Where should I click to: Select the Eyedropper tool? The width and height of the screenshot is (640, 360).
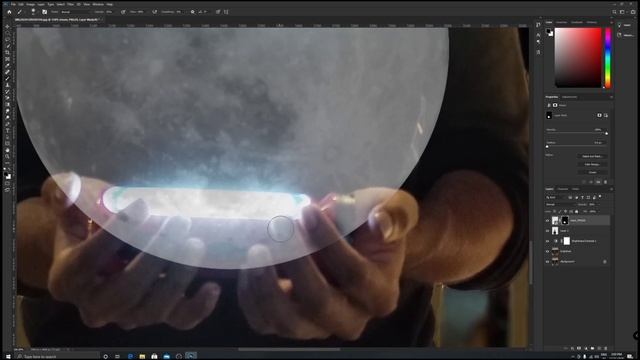(7, 66)
